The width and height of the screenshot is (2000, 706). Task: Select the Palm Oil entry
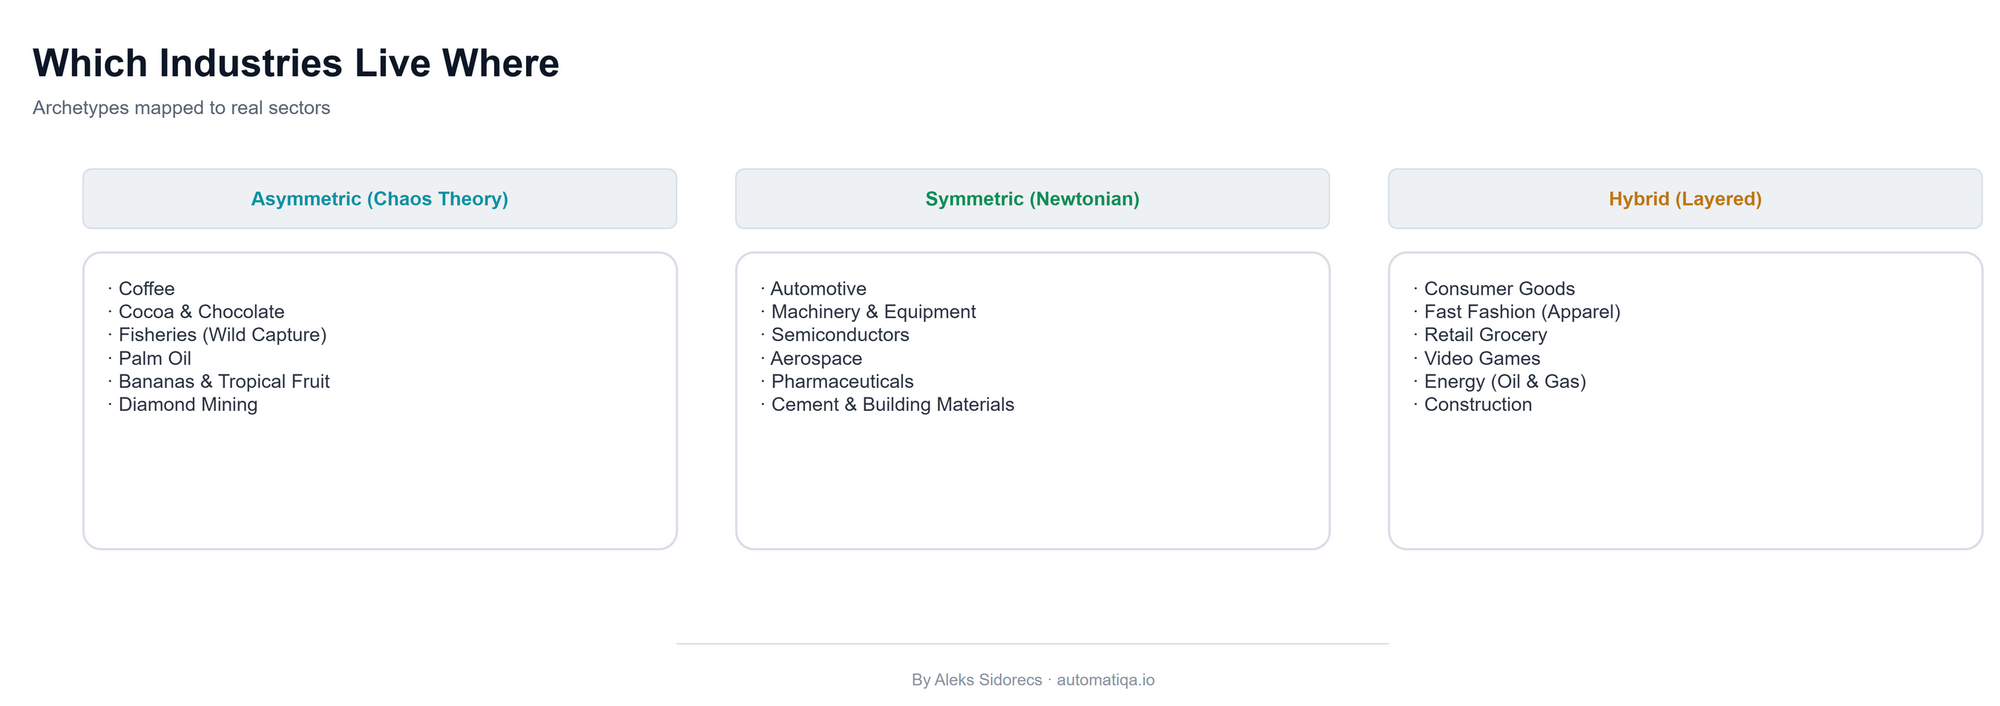coord(154,358)
